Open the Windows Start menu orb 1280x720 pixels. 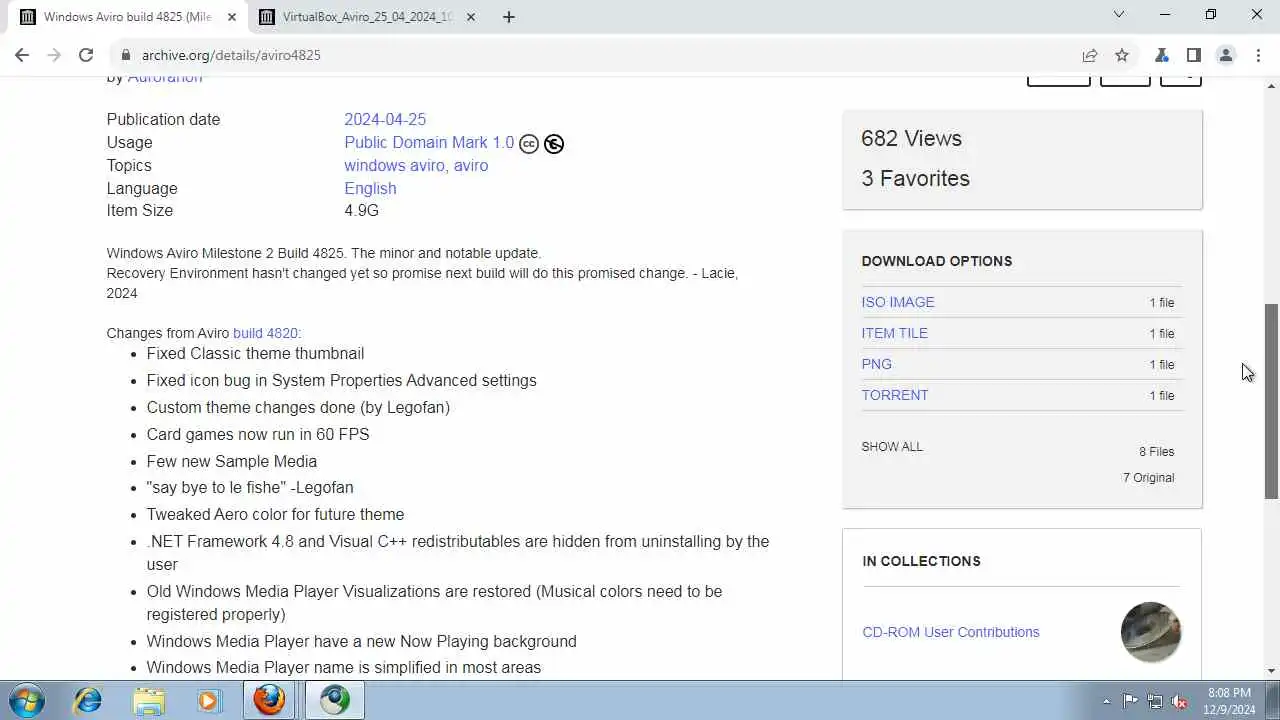point(26,700)
